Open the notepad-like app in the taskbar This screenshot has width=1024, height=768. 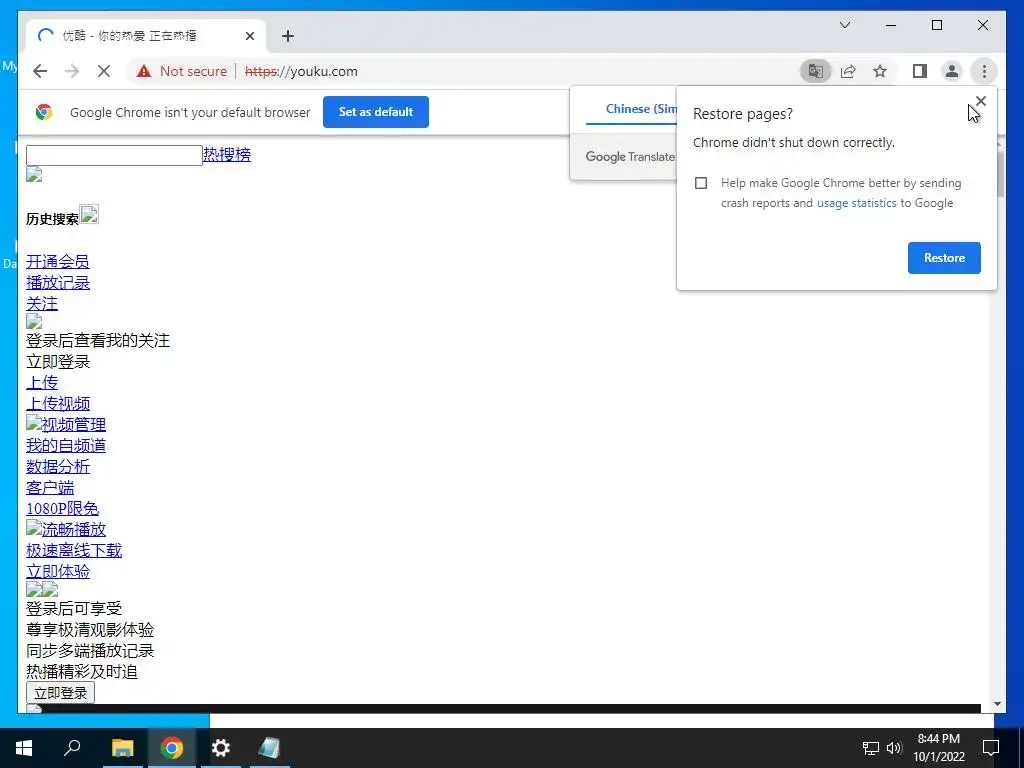269,748
